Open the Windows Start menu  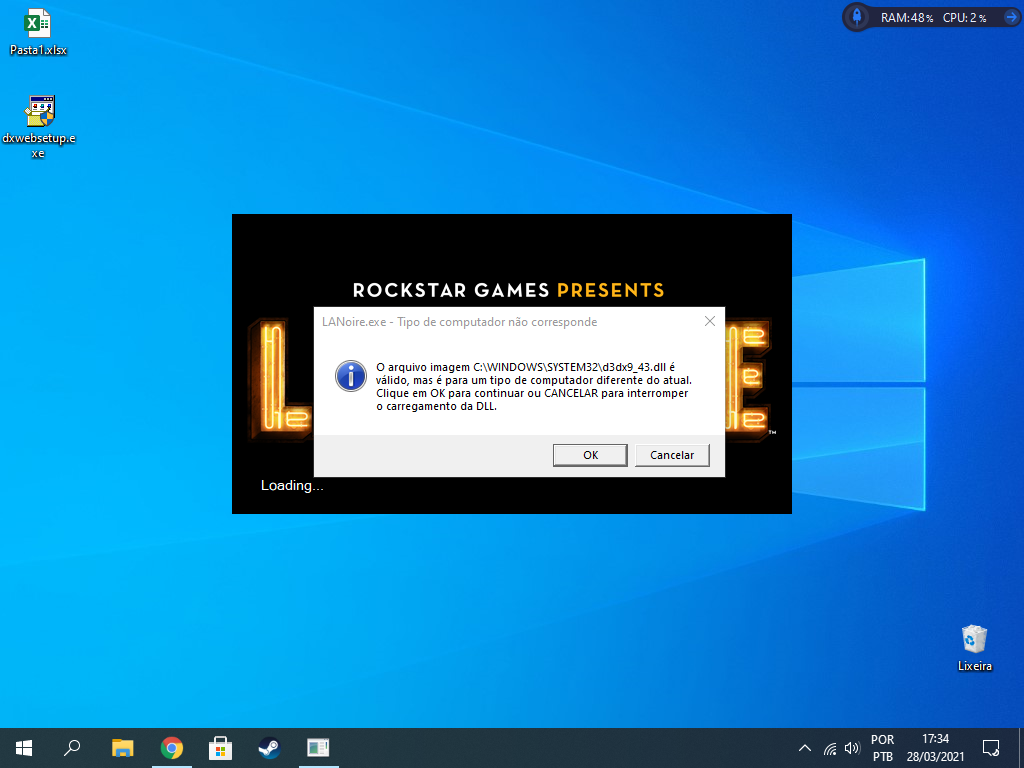[x=24, y=748]
